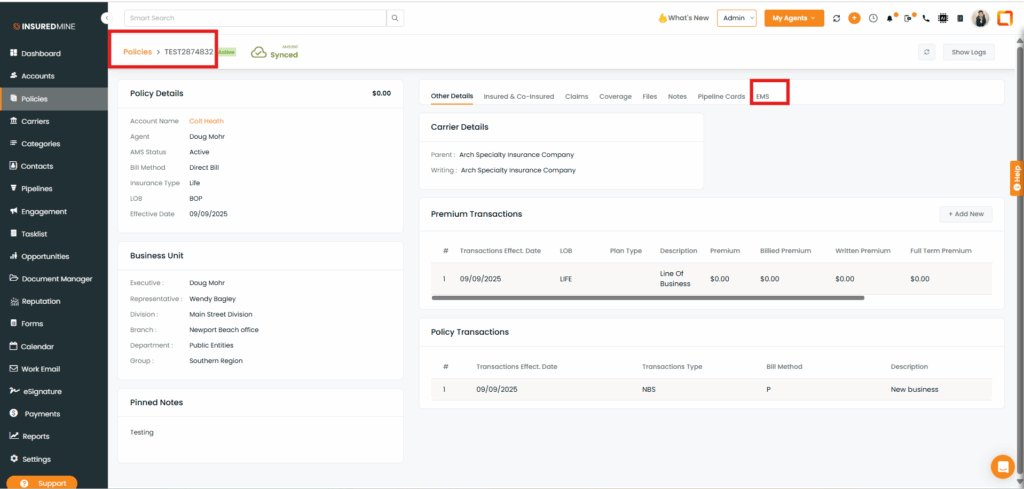
Task: Open the Claims tab
Action: pyautogui.click(x=576, y=97)
